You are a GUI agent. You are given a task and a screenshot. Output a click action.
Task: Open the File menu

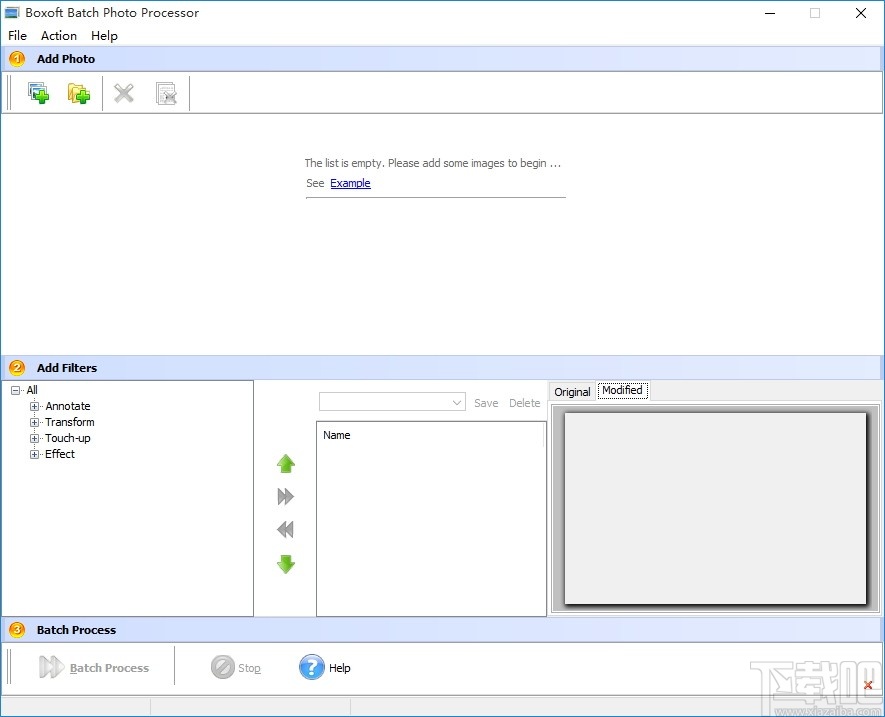point(17,36)
